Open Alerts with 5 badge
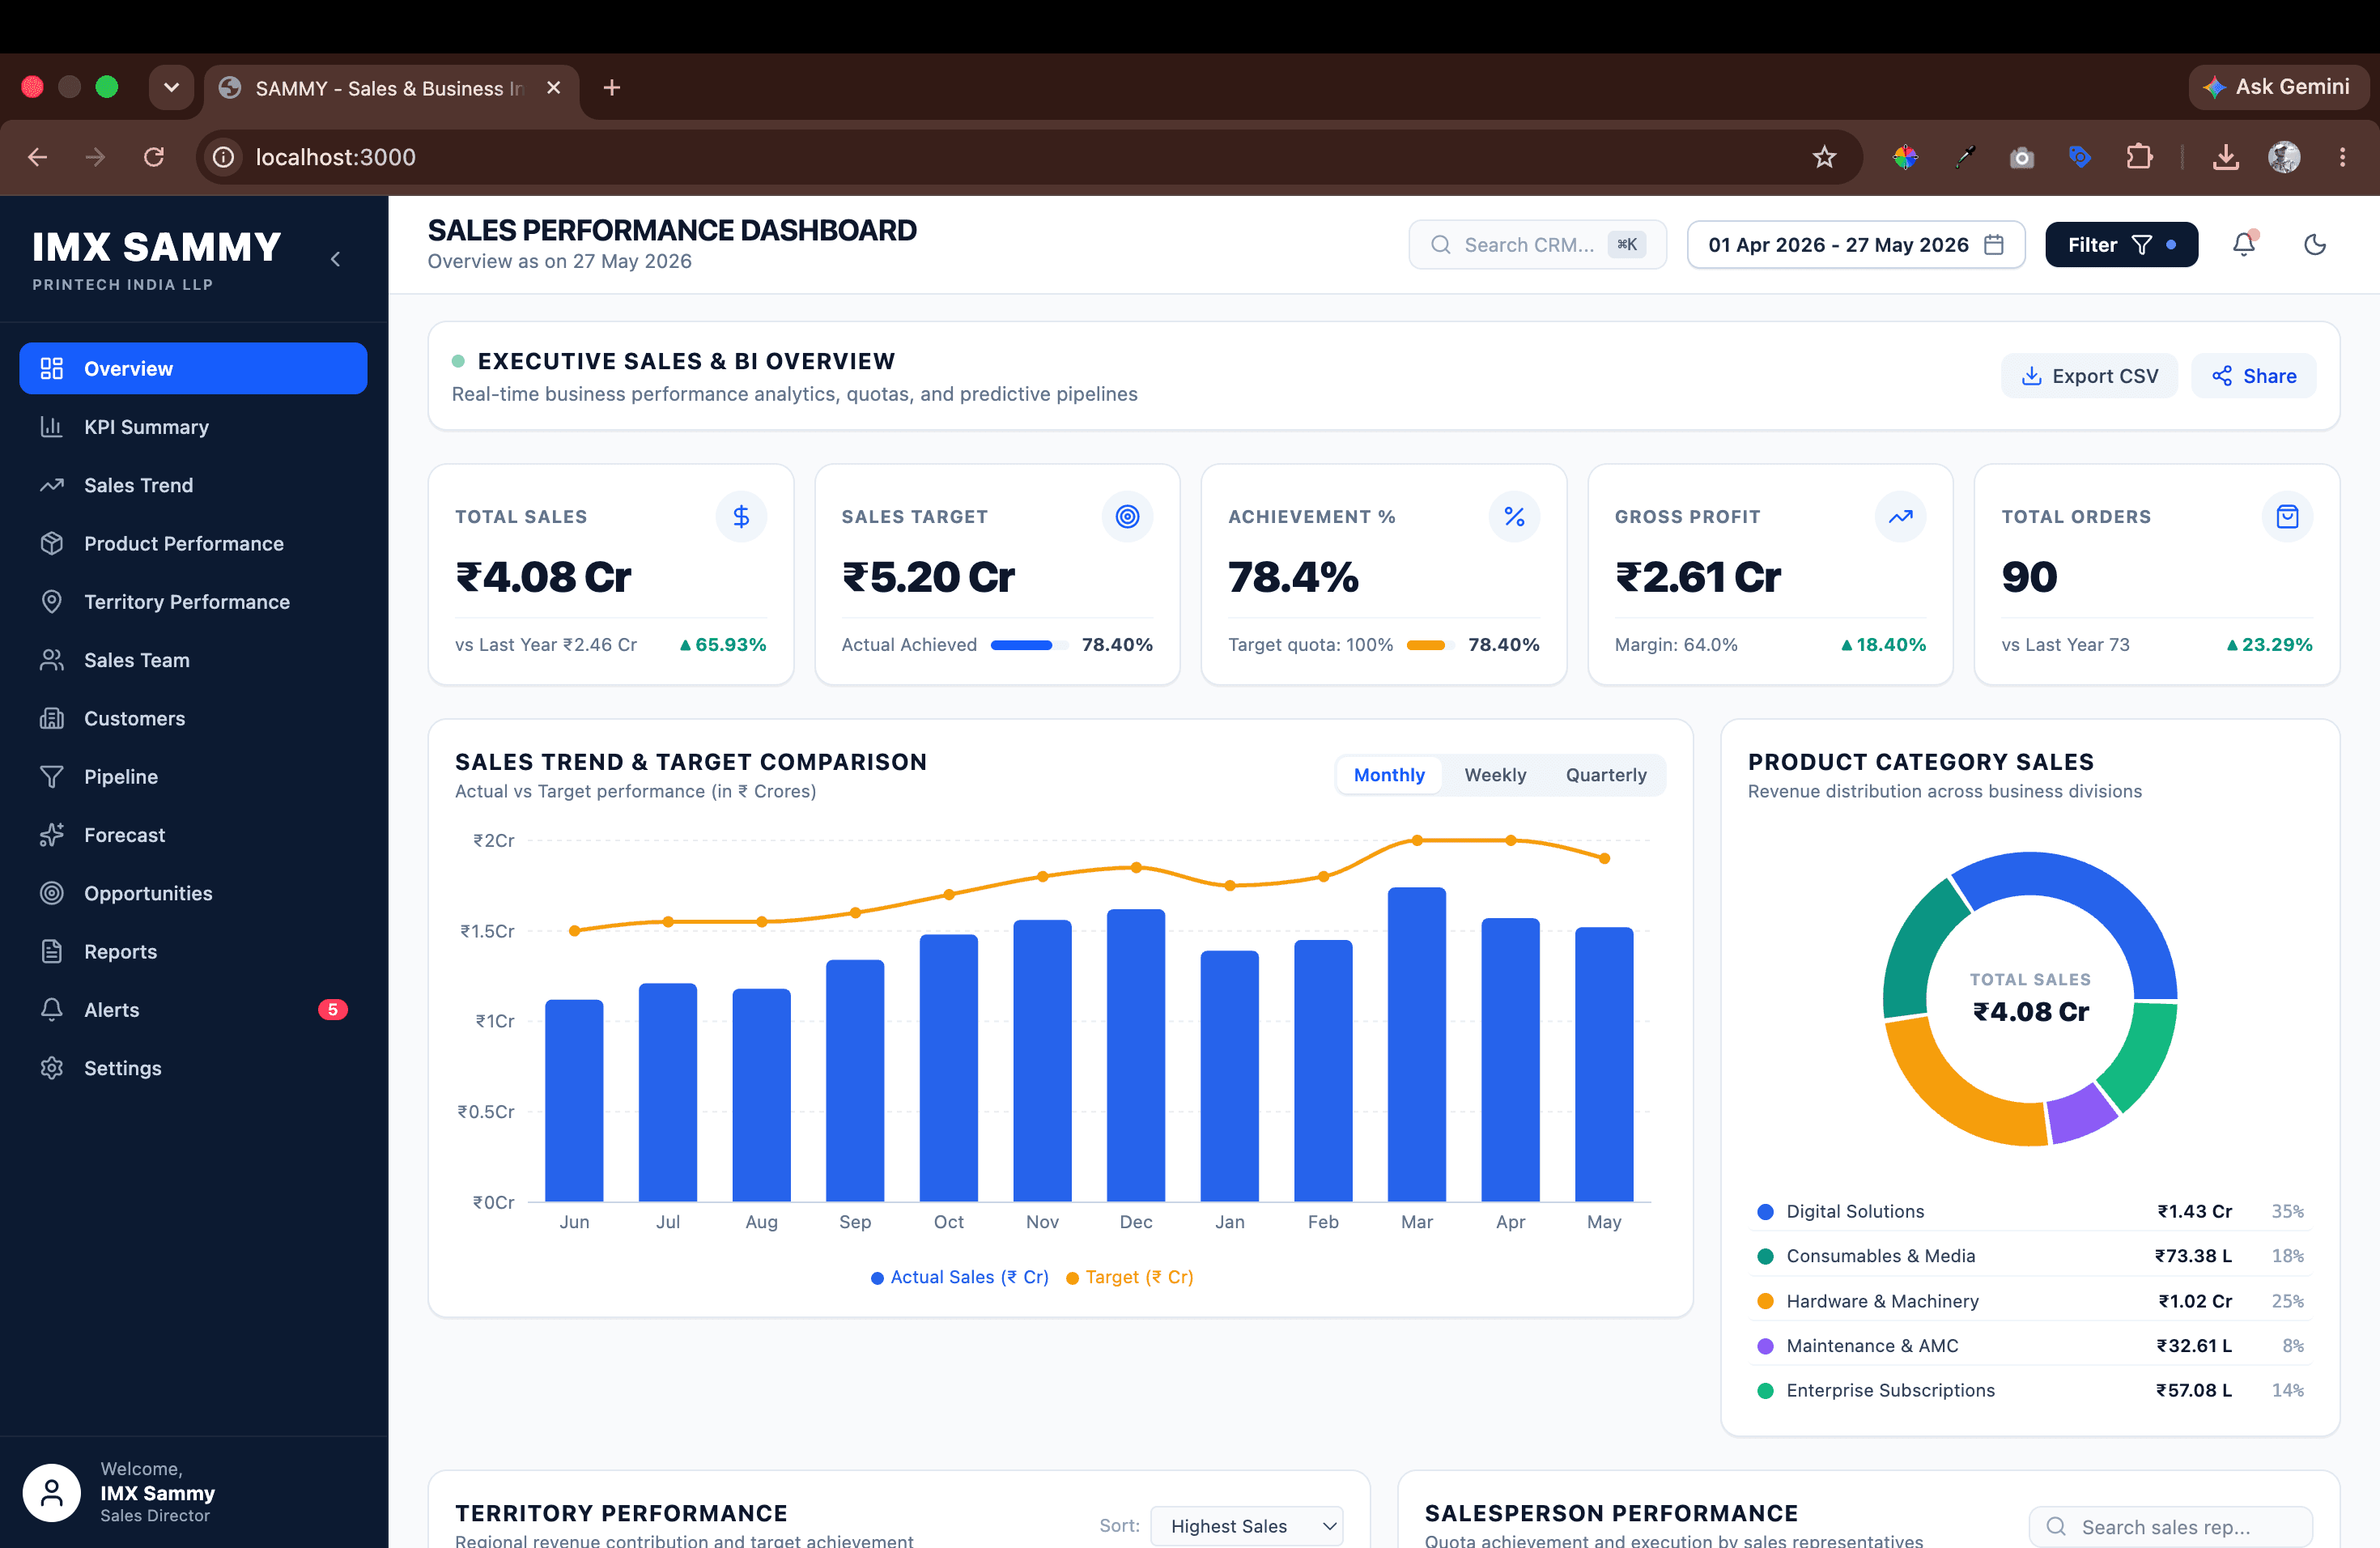2380x1548 pixels. 193,1010
